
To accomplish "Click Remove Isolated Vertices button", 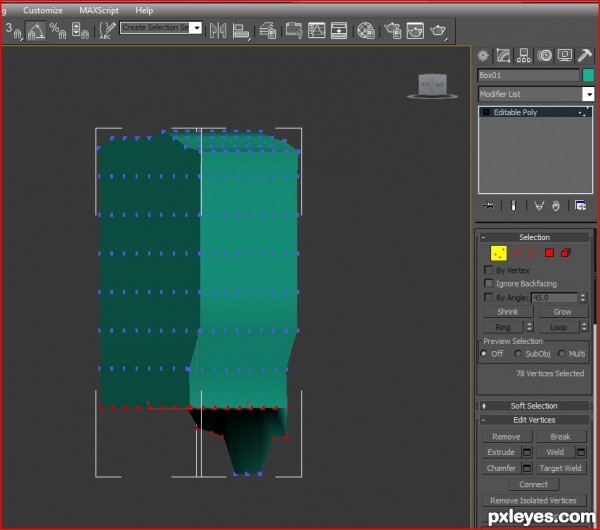I will click(x=534, y=500).
